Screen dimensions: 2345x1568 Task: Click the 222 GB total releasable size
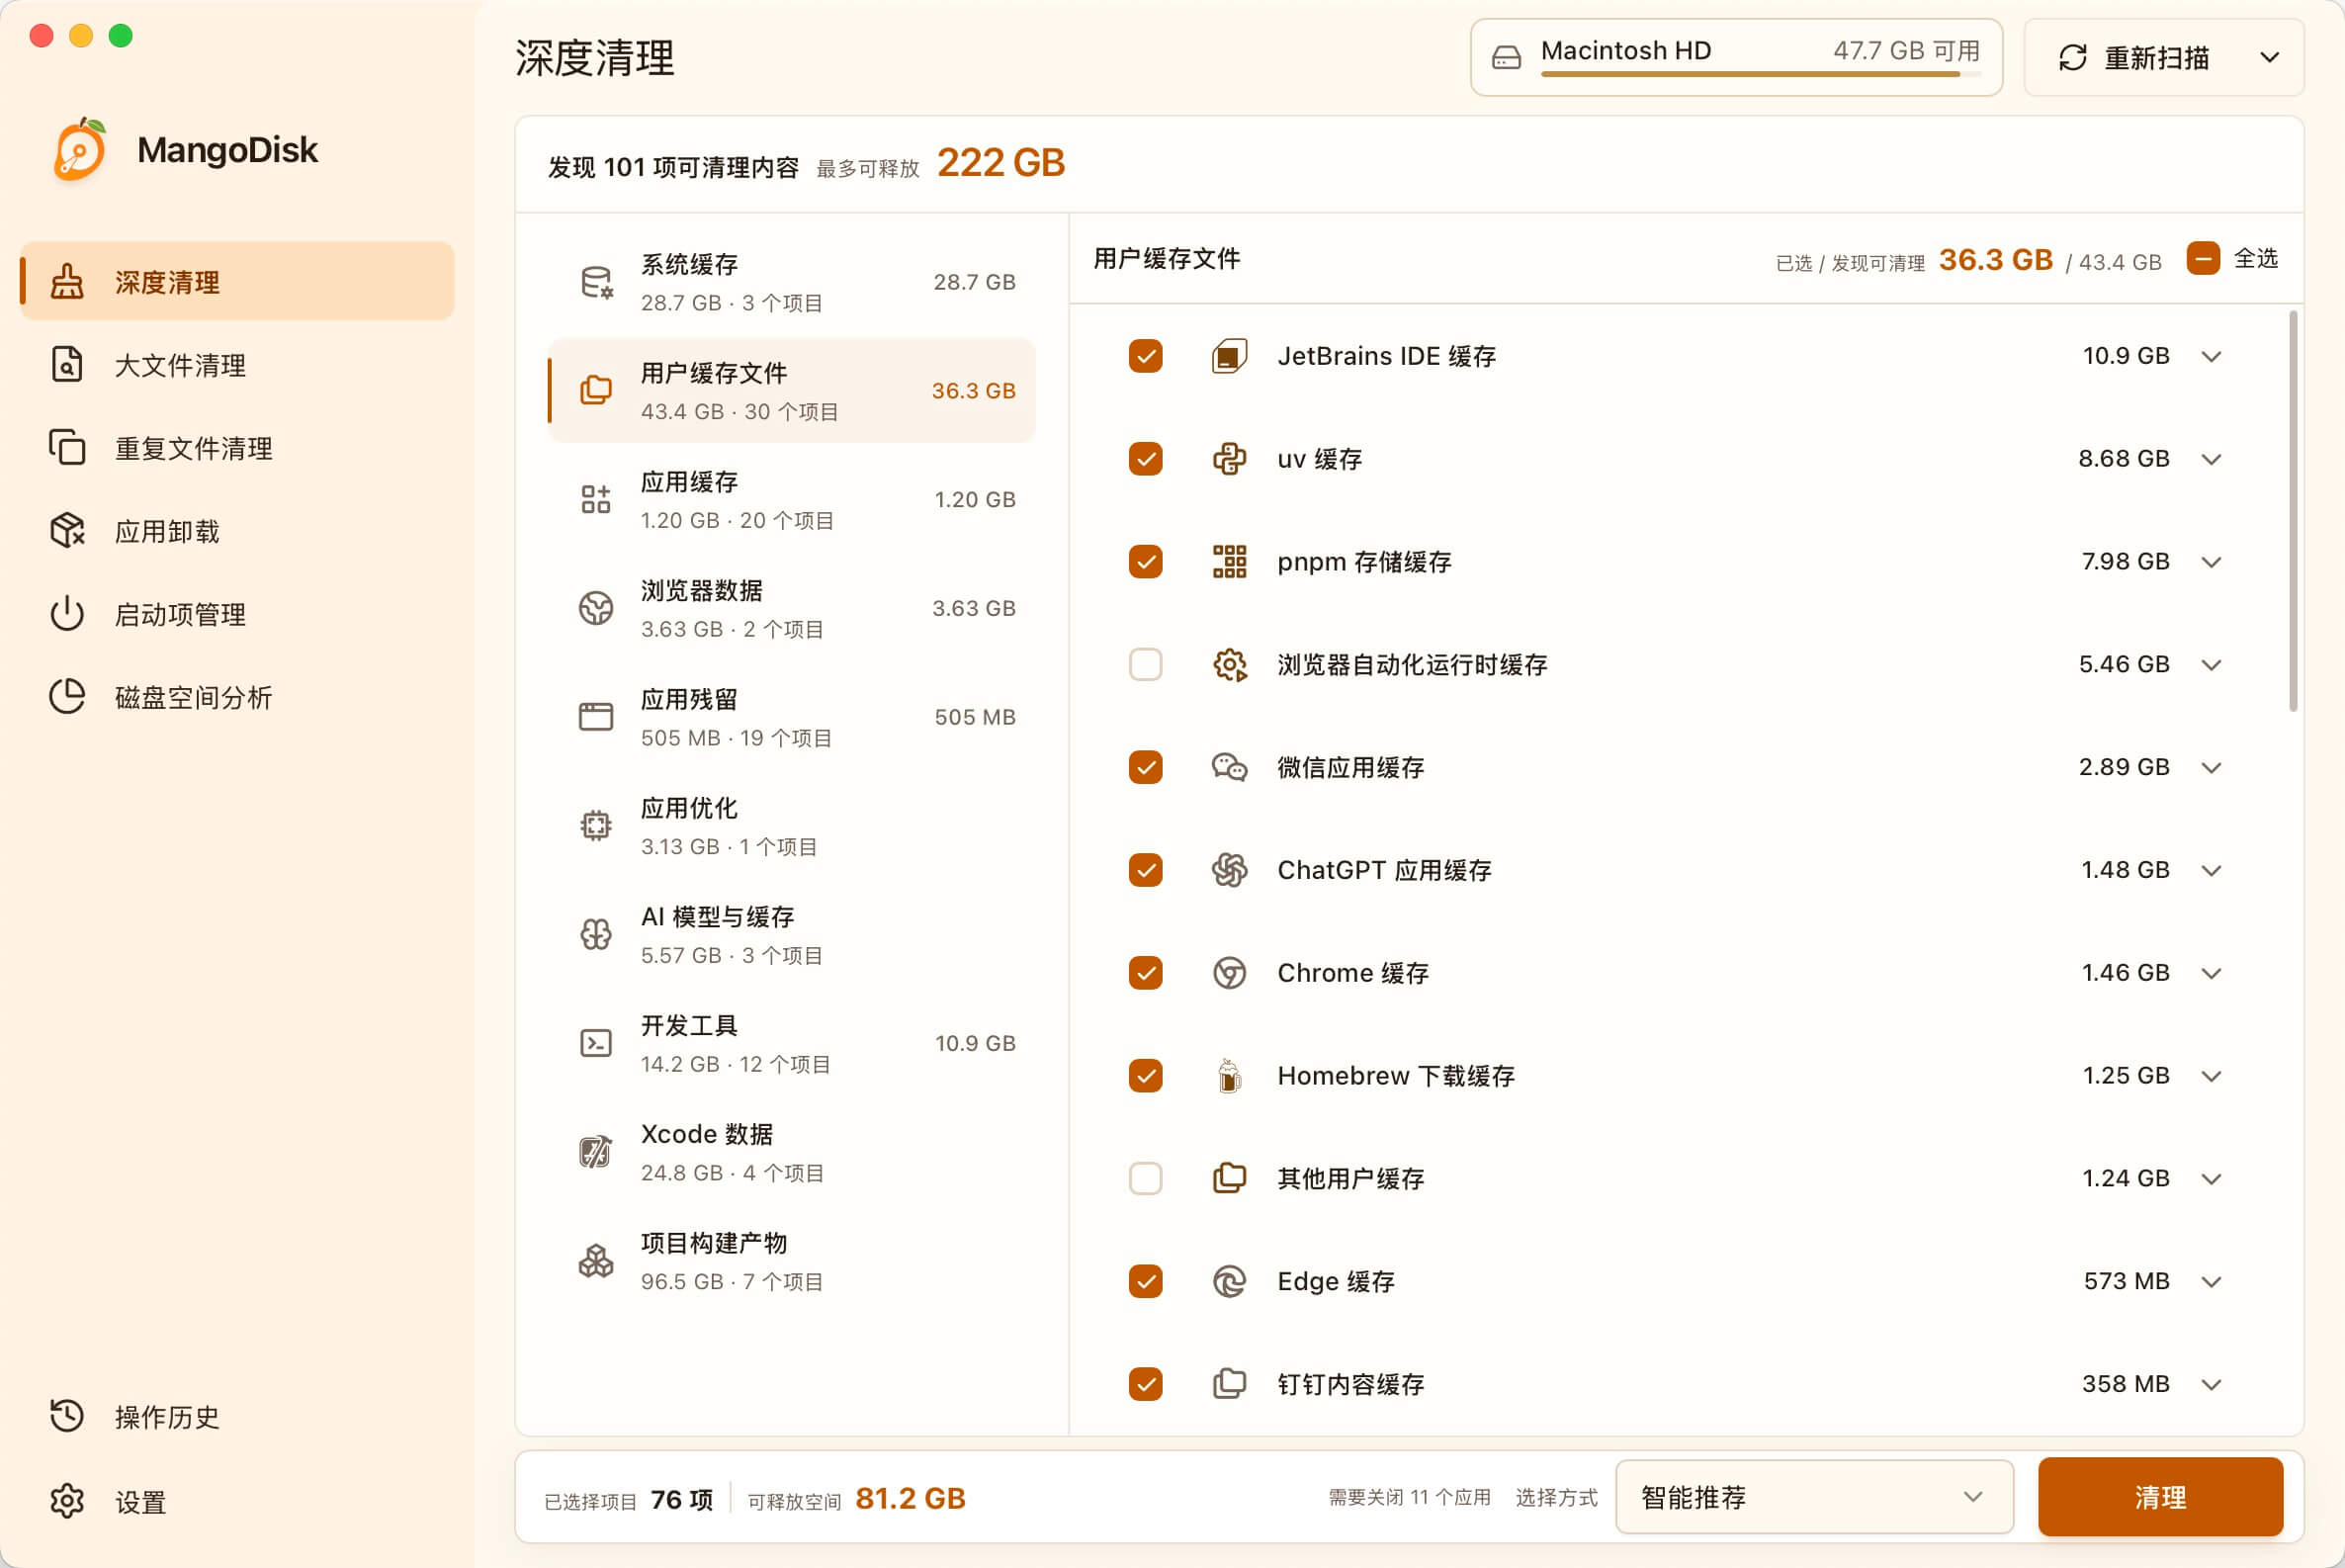coord(1001,163)
